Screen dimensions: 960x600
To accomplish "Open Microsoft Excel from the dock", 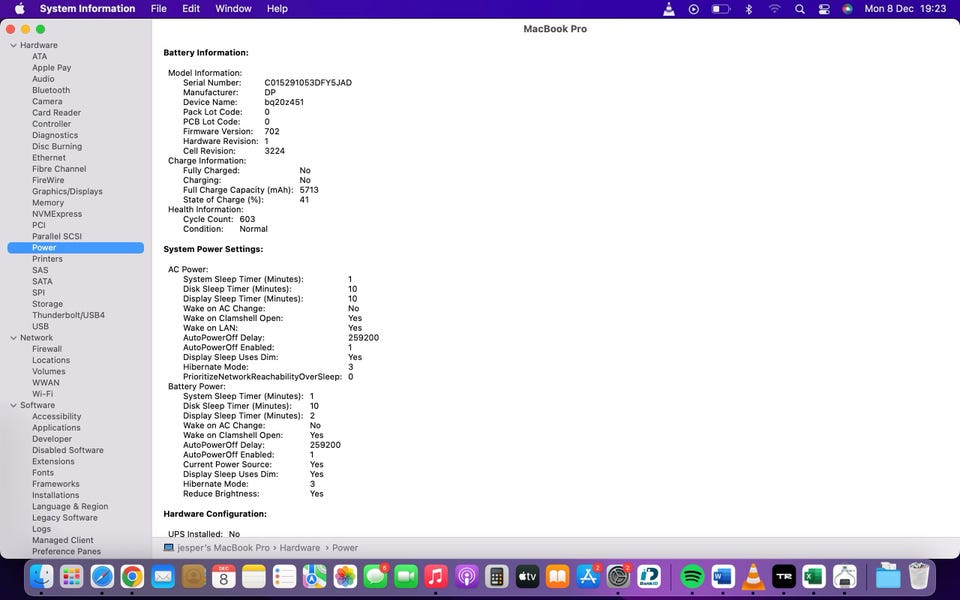I will click(813, 576).
